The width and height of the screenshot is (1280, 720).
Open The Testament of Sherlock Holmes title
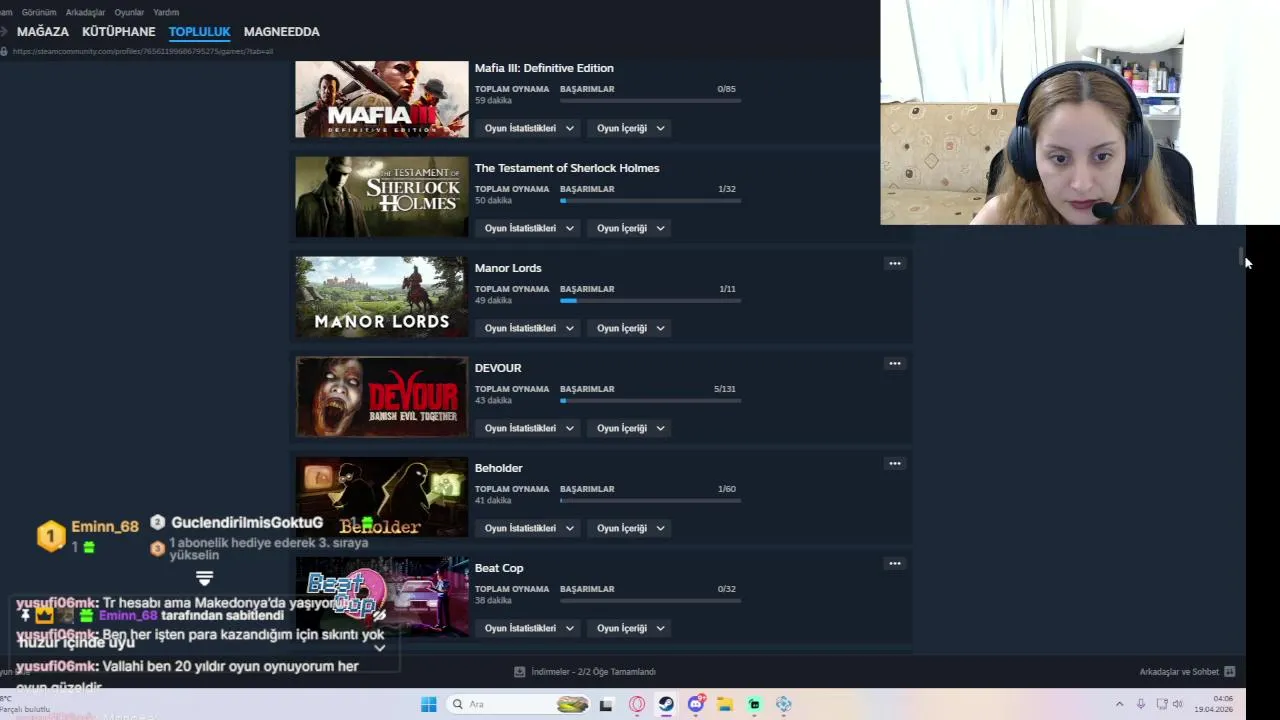point(567,168)
